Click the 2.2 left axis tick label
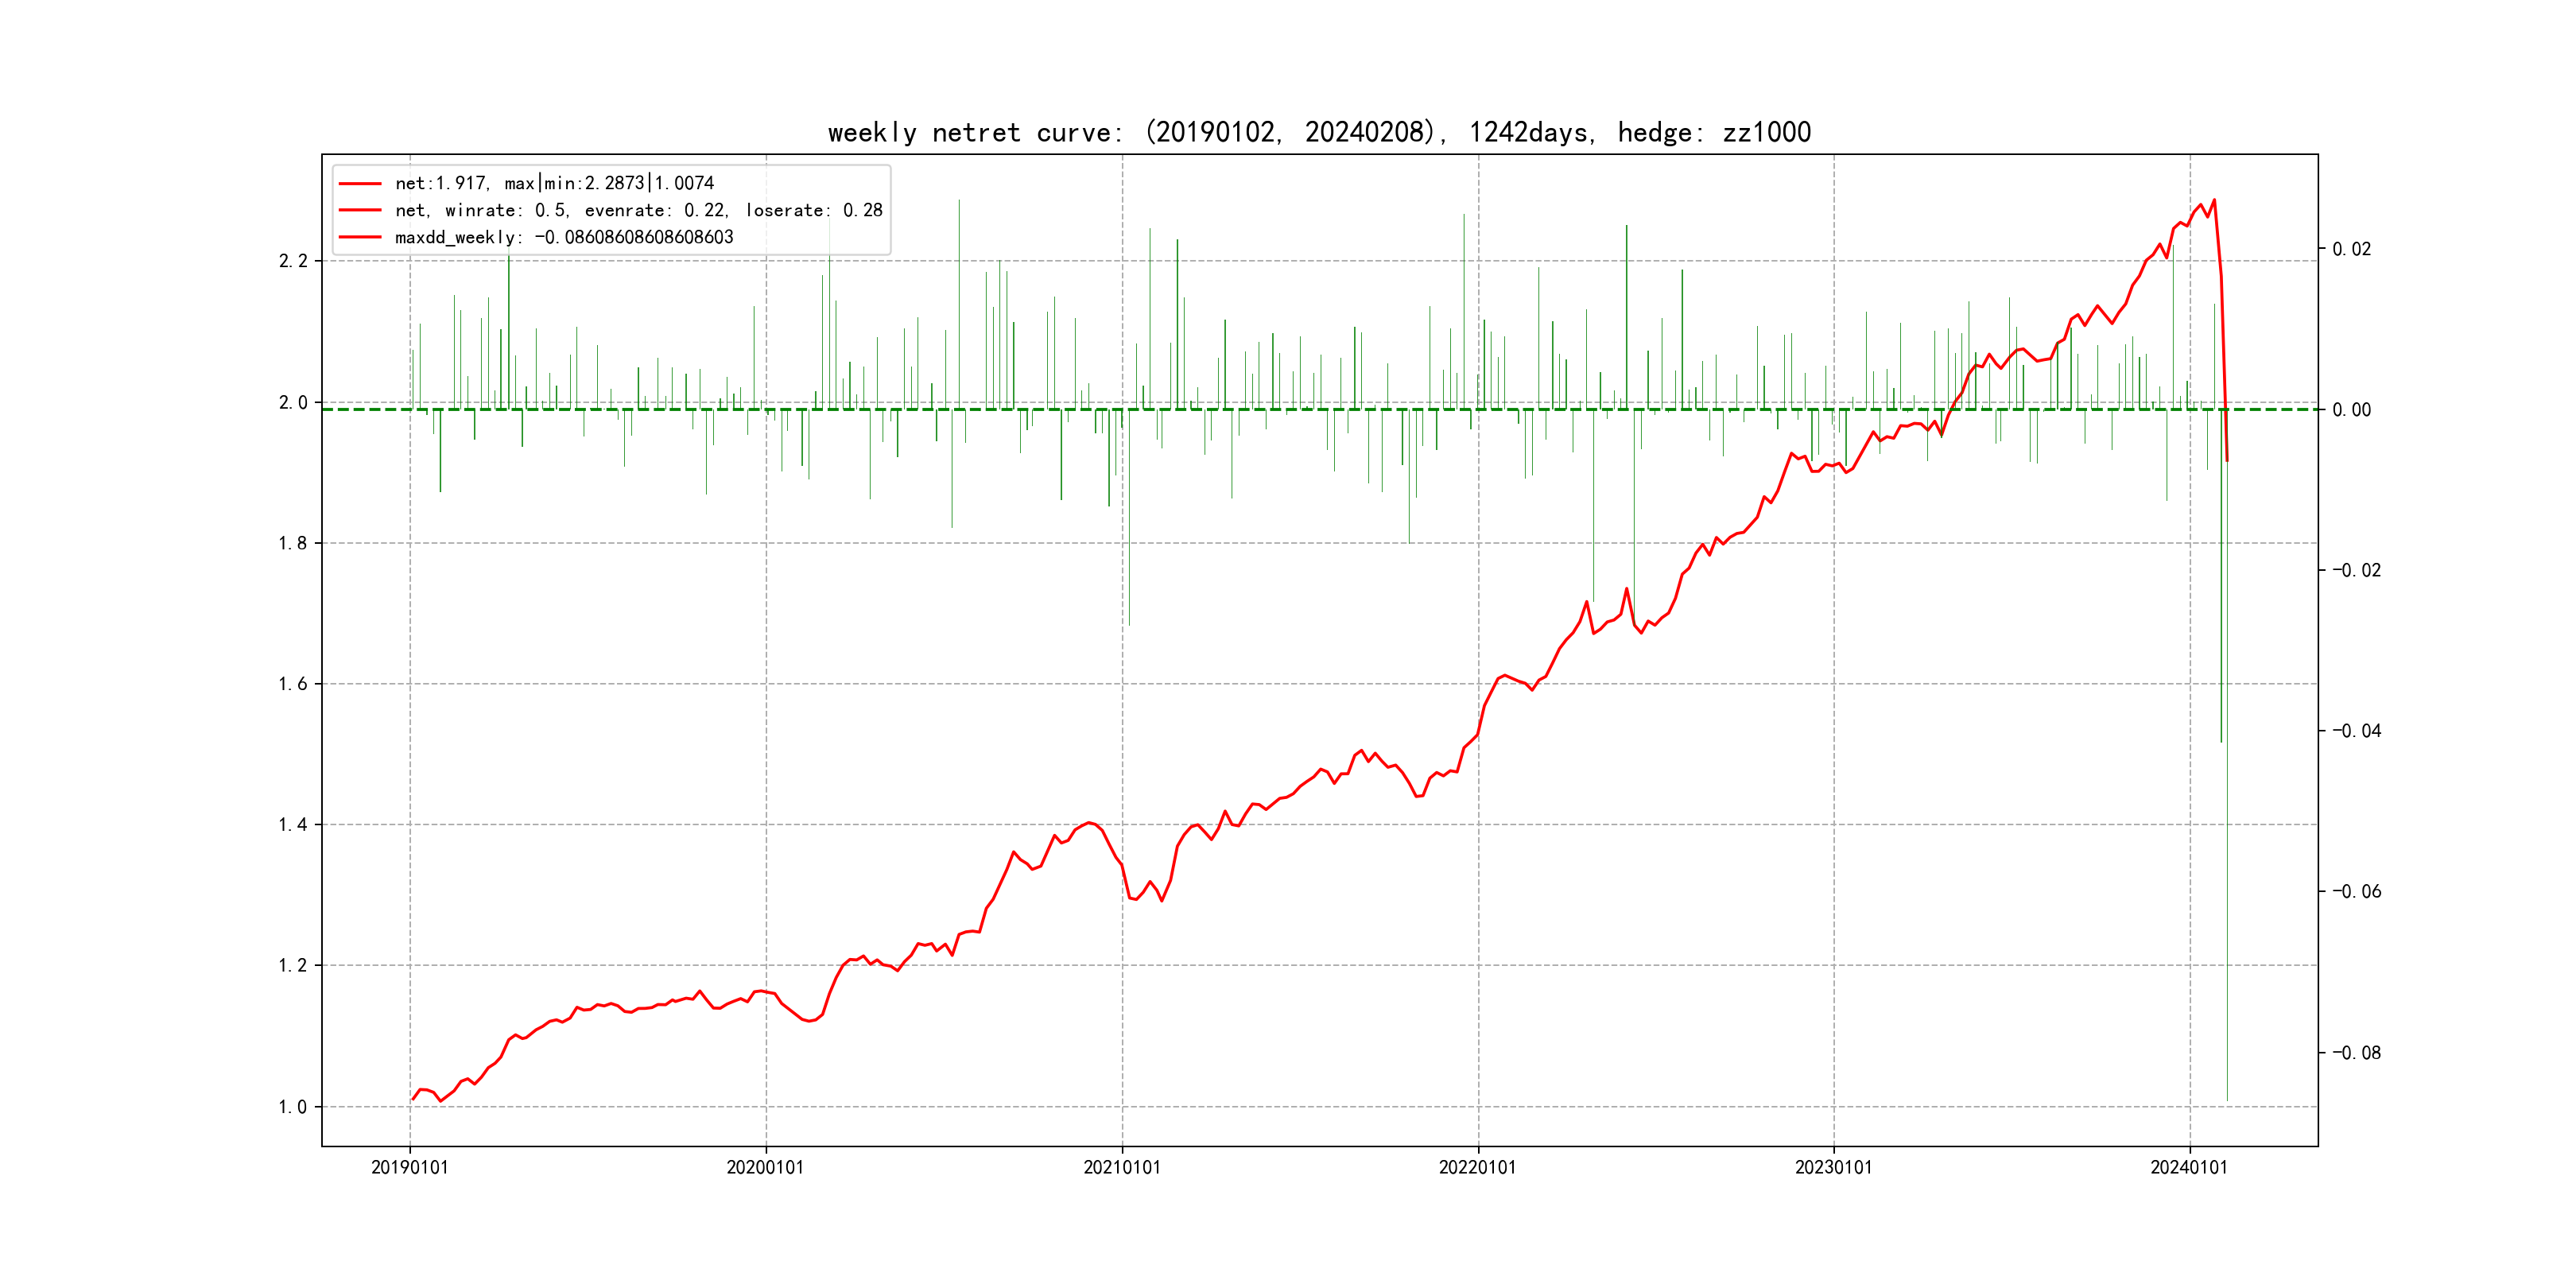 click(x=293, y=261)
